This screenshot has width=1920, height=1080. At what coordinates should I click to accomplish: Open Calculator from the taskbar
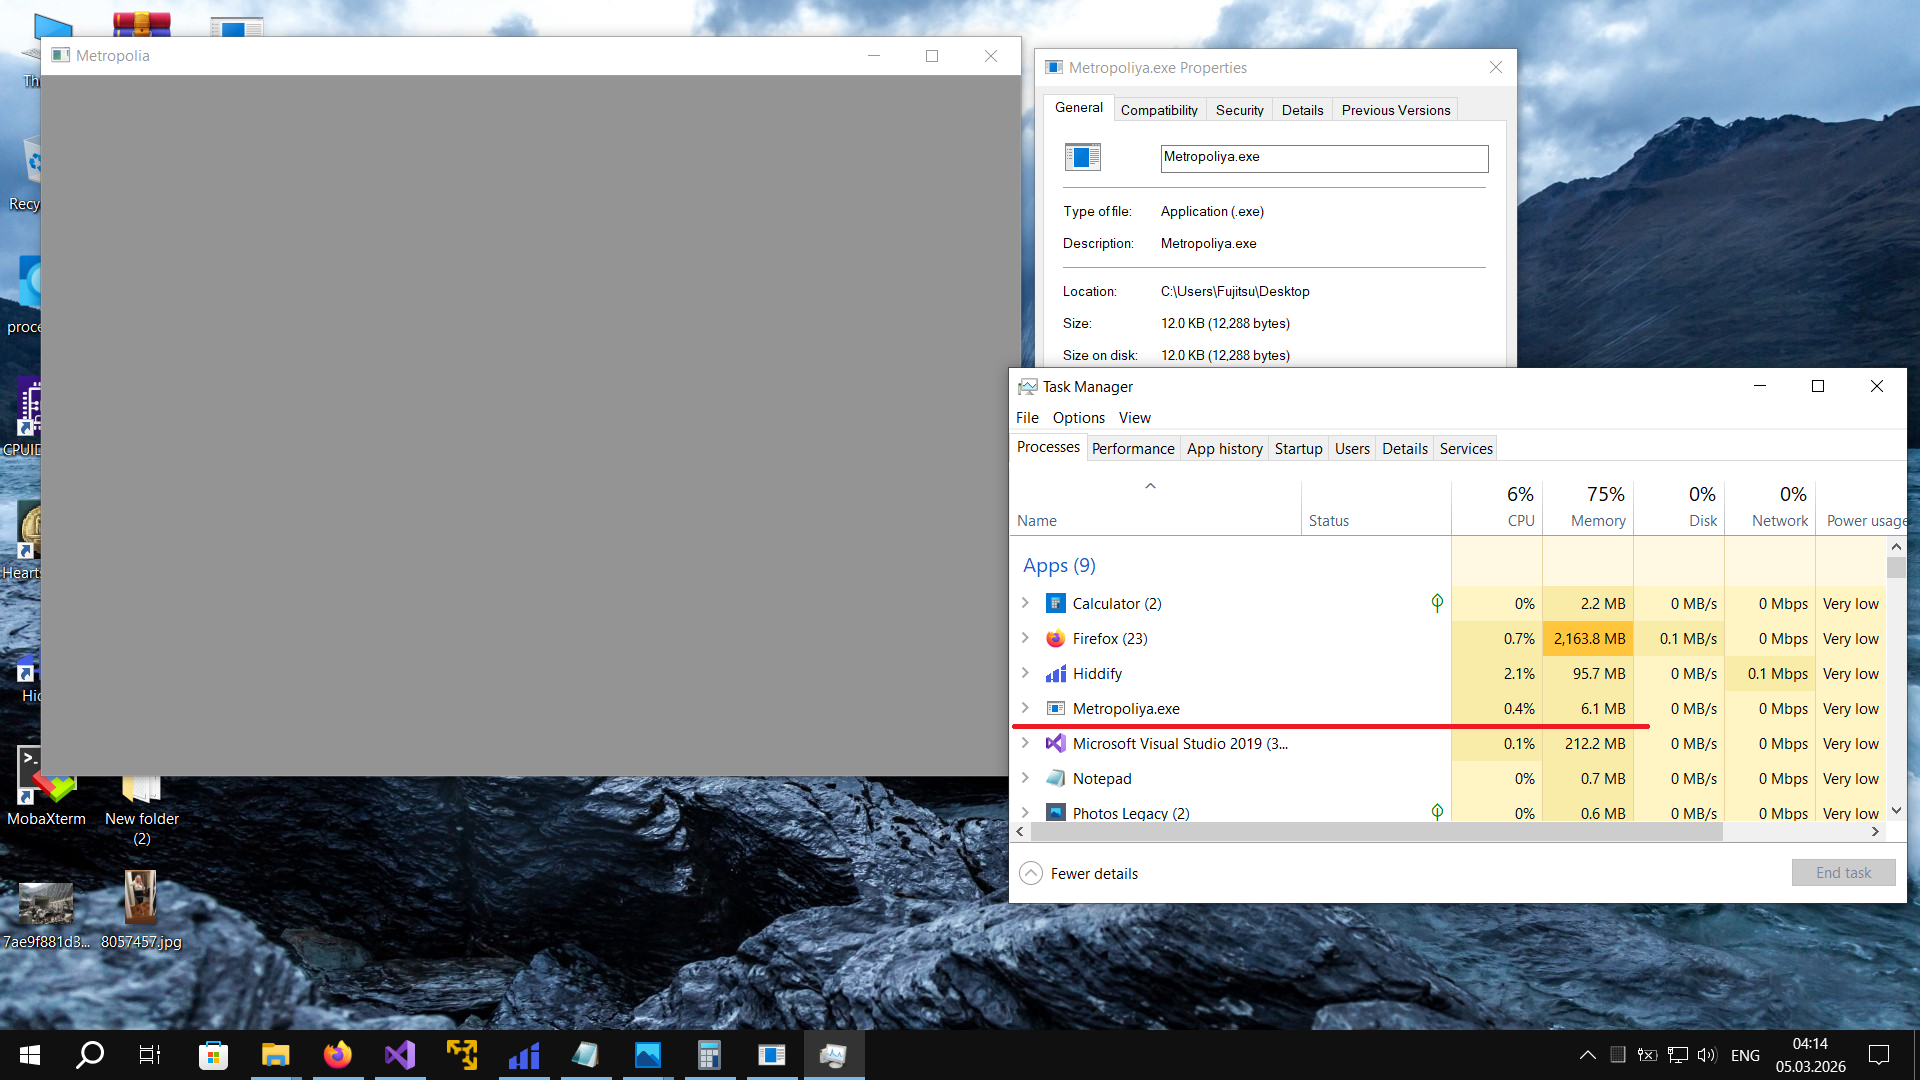pyautogui.click(x=709, y=1055)
